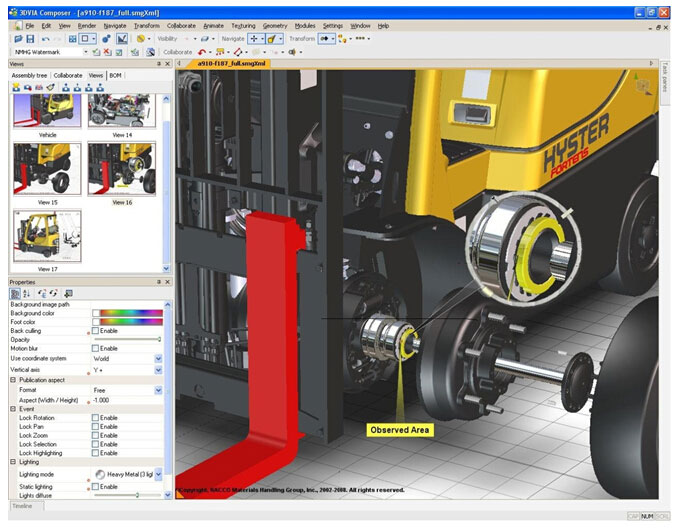The height and width of the screenshot is (529, 676).
Task: Click the alphabetical sort icon in Properties
Action: pos(27,293)
